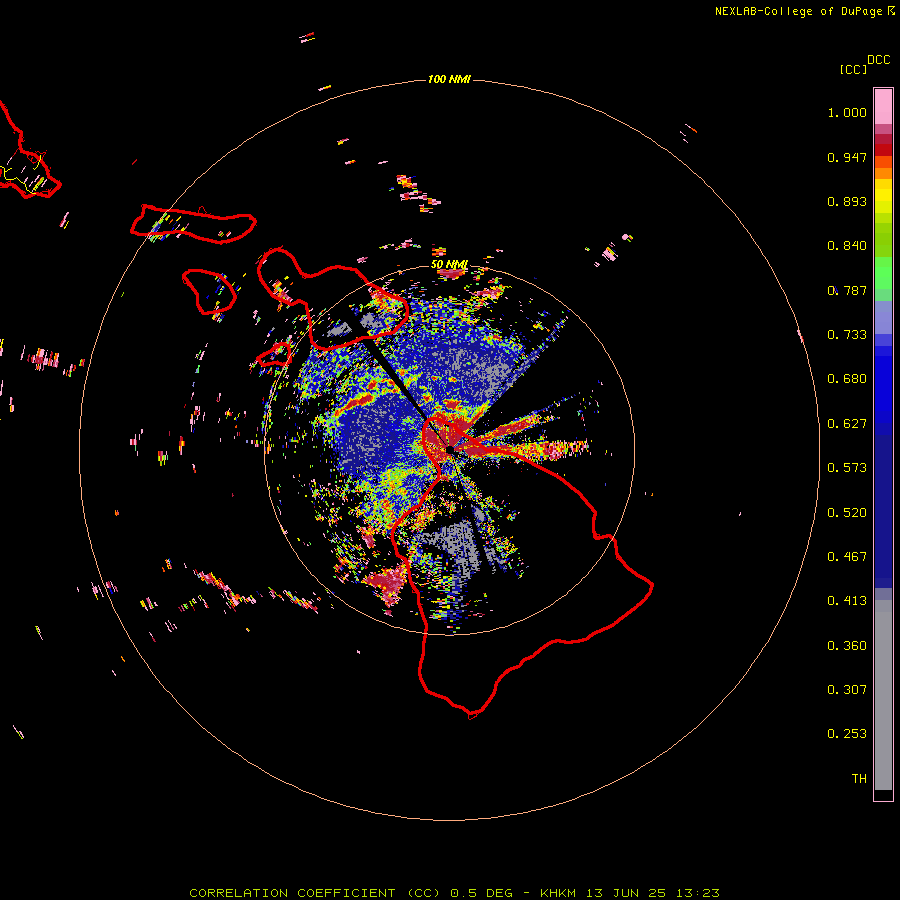Click the KHKM station identifier in caption
This screenshot has height=900, width=900.
pos(558,893)
